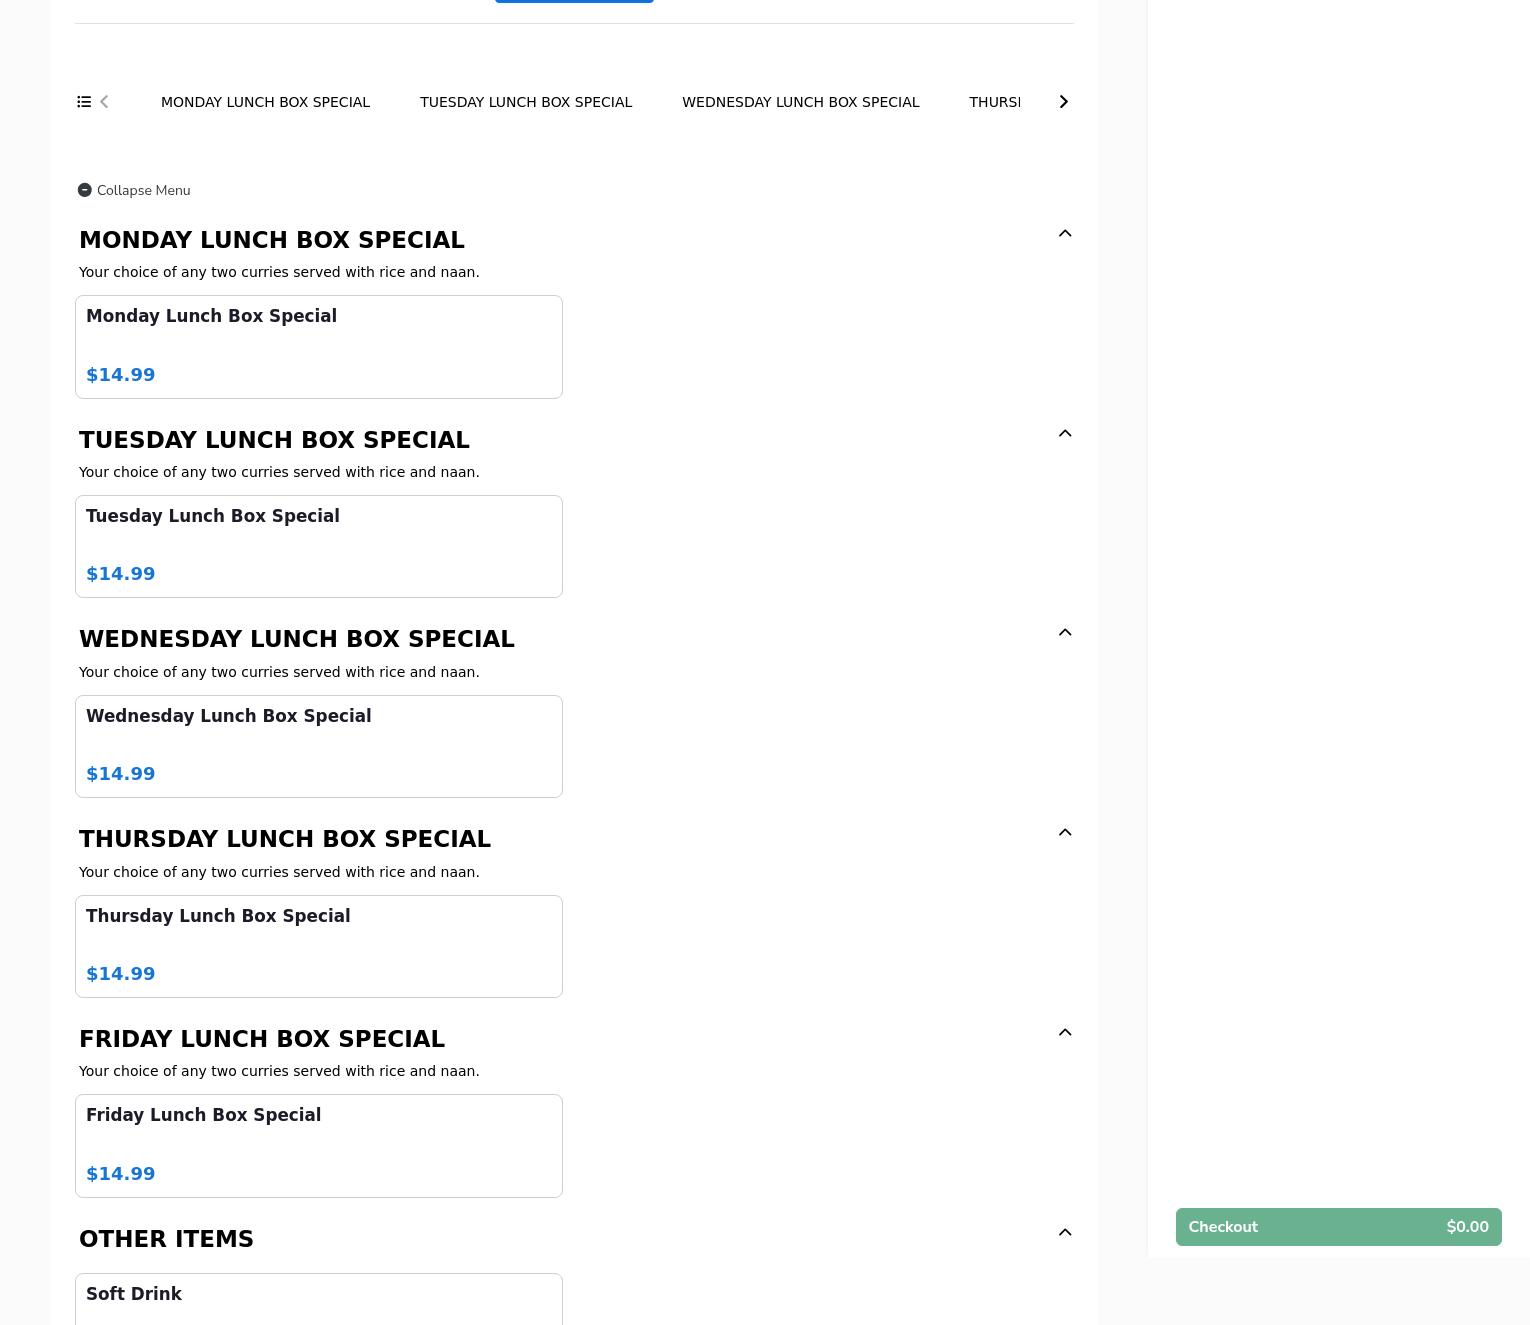
Task: Jump to Tuesday Lunch Box Special tab
Action: pyautogui.click(x=526, y=102)
